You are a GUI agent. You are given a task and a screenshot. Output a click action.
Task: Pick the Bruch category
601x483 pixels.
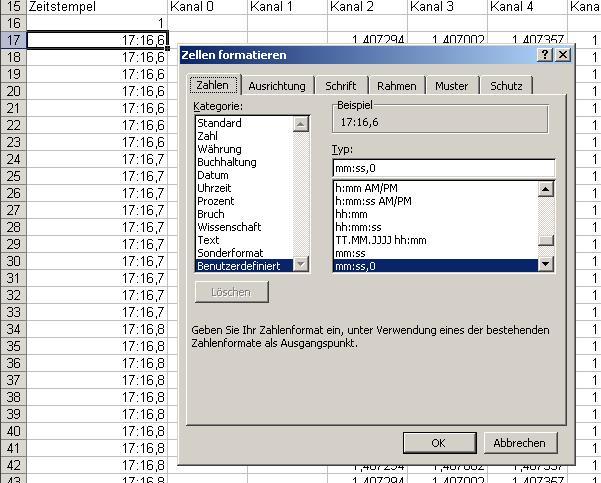coord(244,214)
